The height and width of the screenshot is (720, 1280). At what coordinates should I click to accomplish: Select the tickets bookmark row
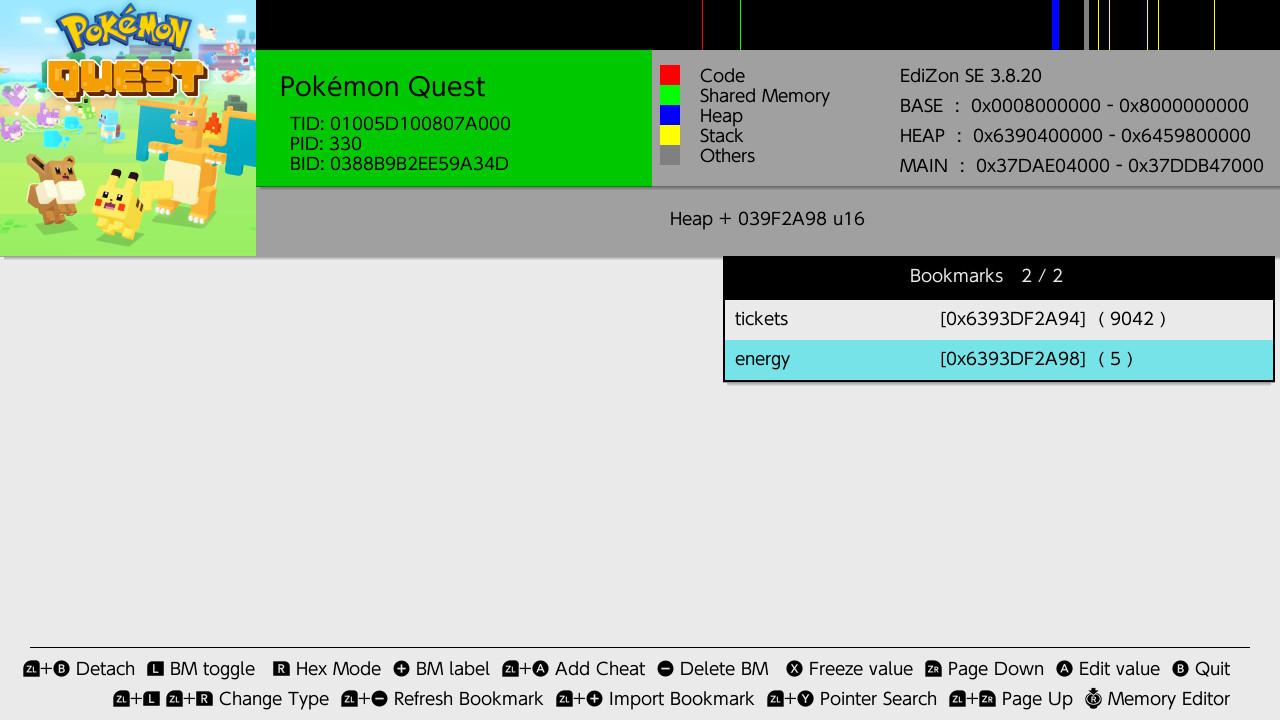[x=998, y=319]
